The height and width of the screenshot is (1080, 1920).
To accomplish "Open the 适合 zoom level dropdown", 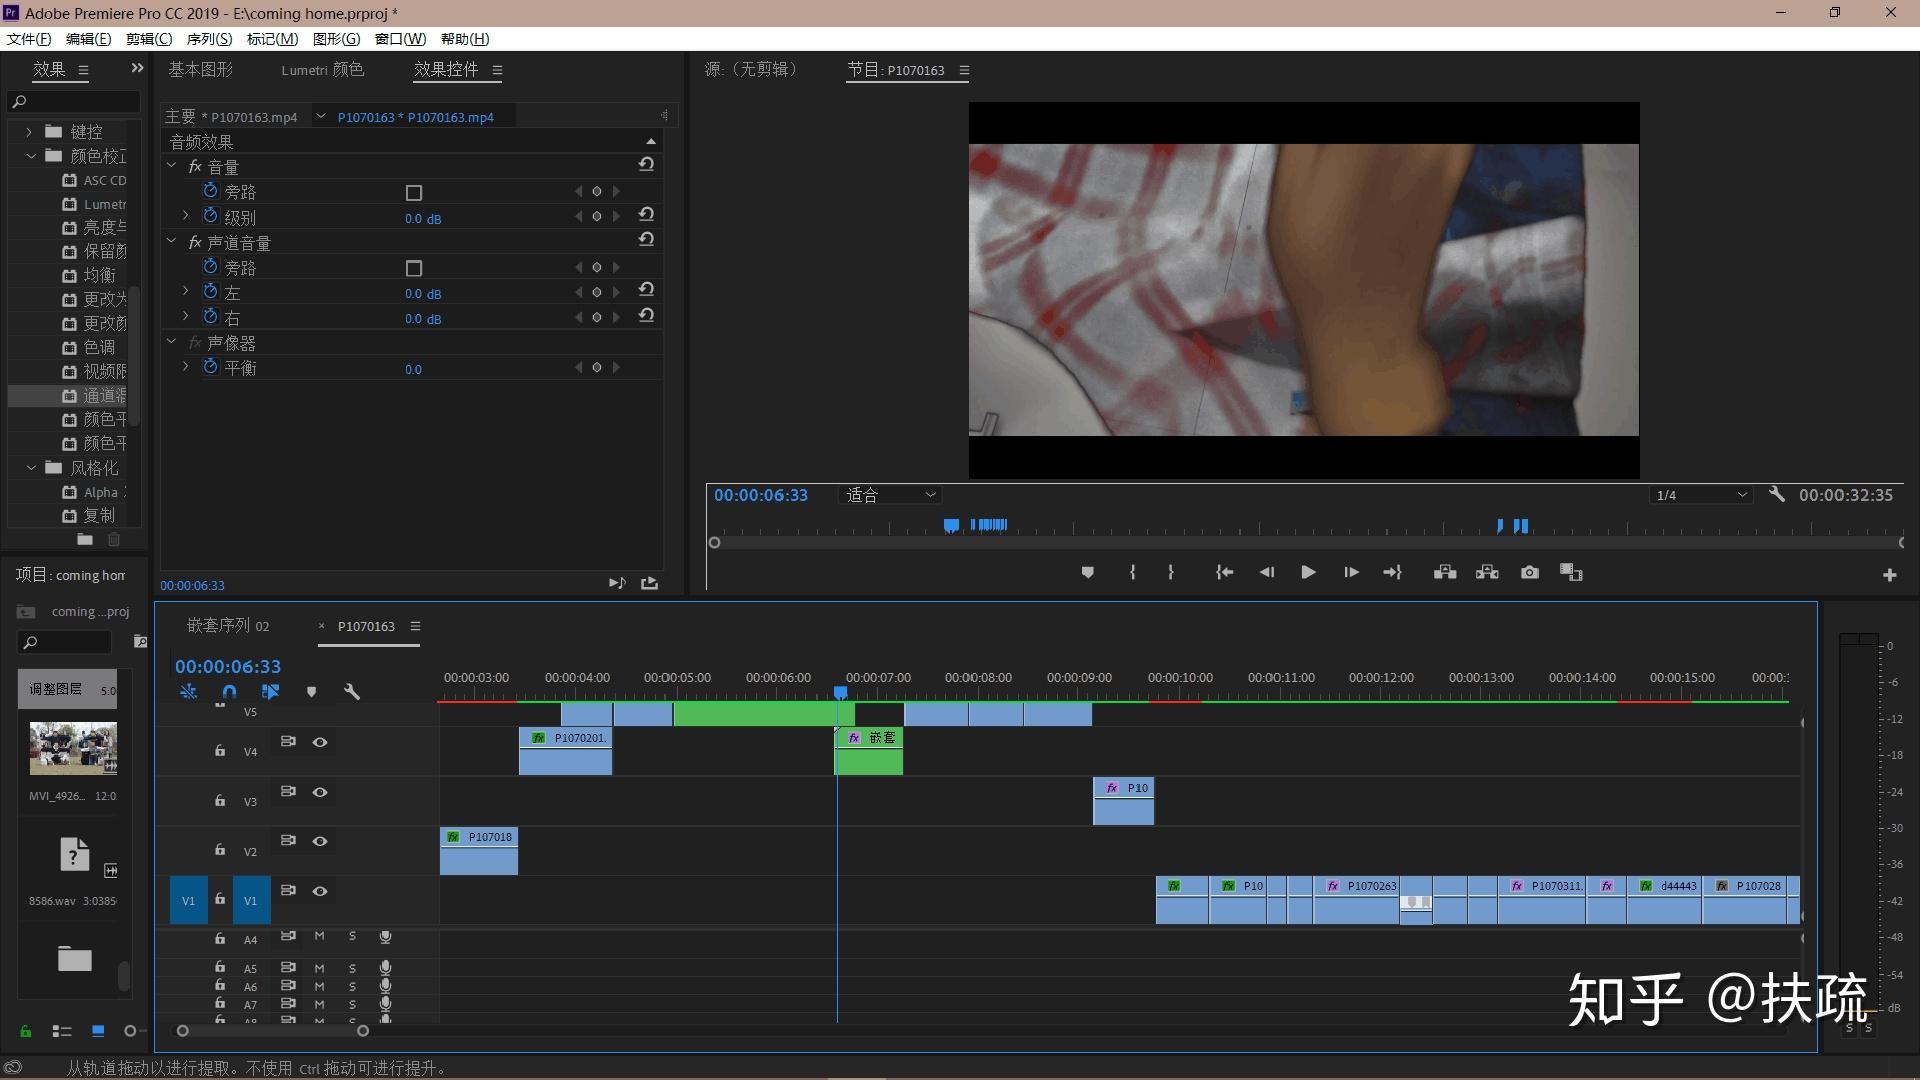I will click(890, 495).
